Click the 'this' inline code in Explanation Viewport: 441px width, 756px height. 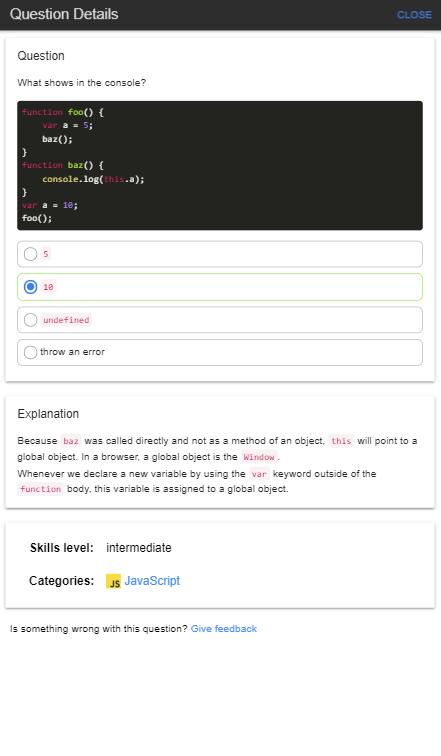point(341,441)
